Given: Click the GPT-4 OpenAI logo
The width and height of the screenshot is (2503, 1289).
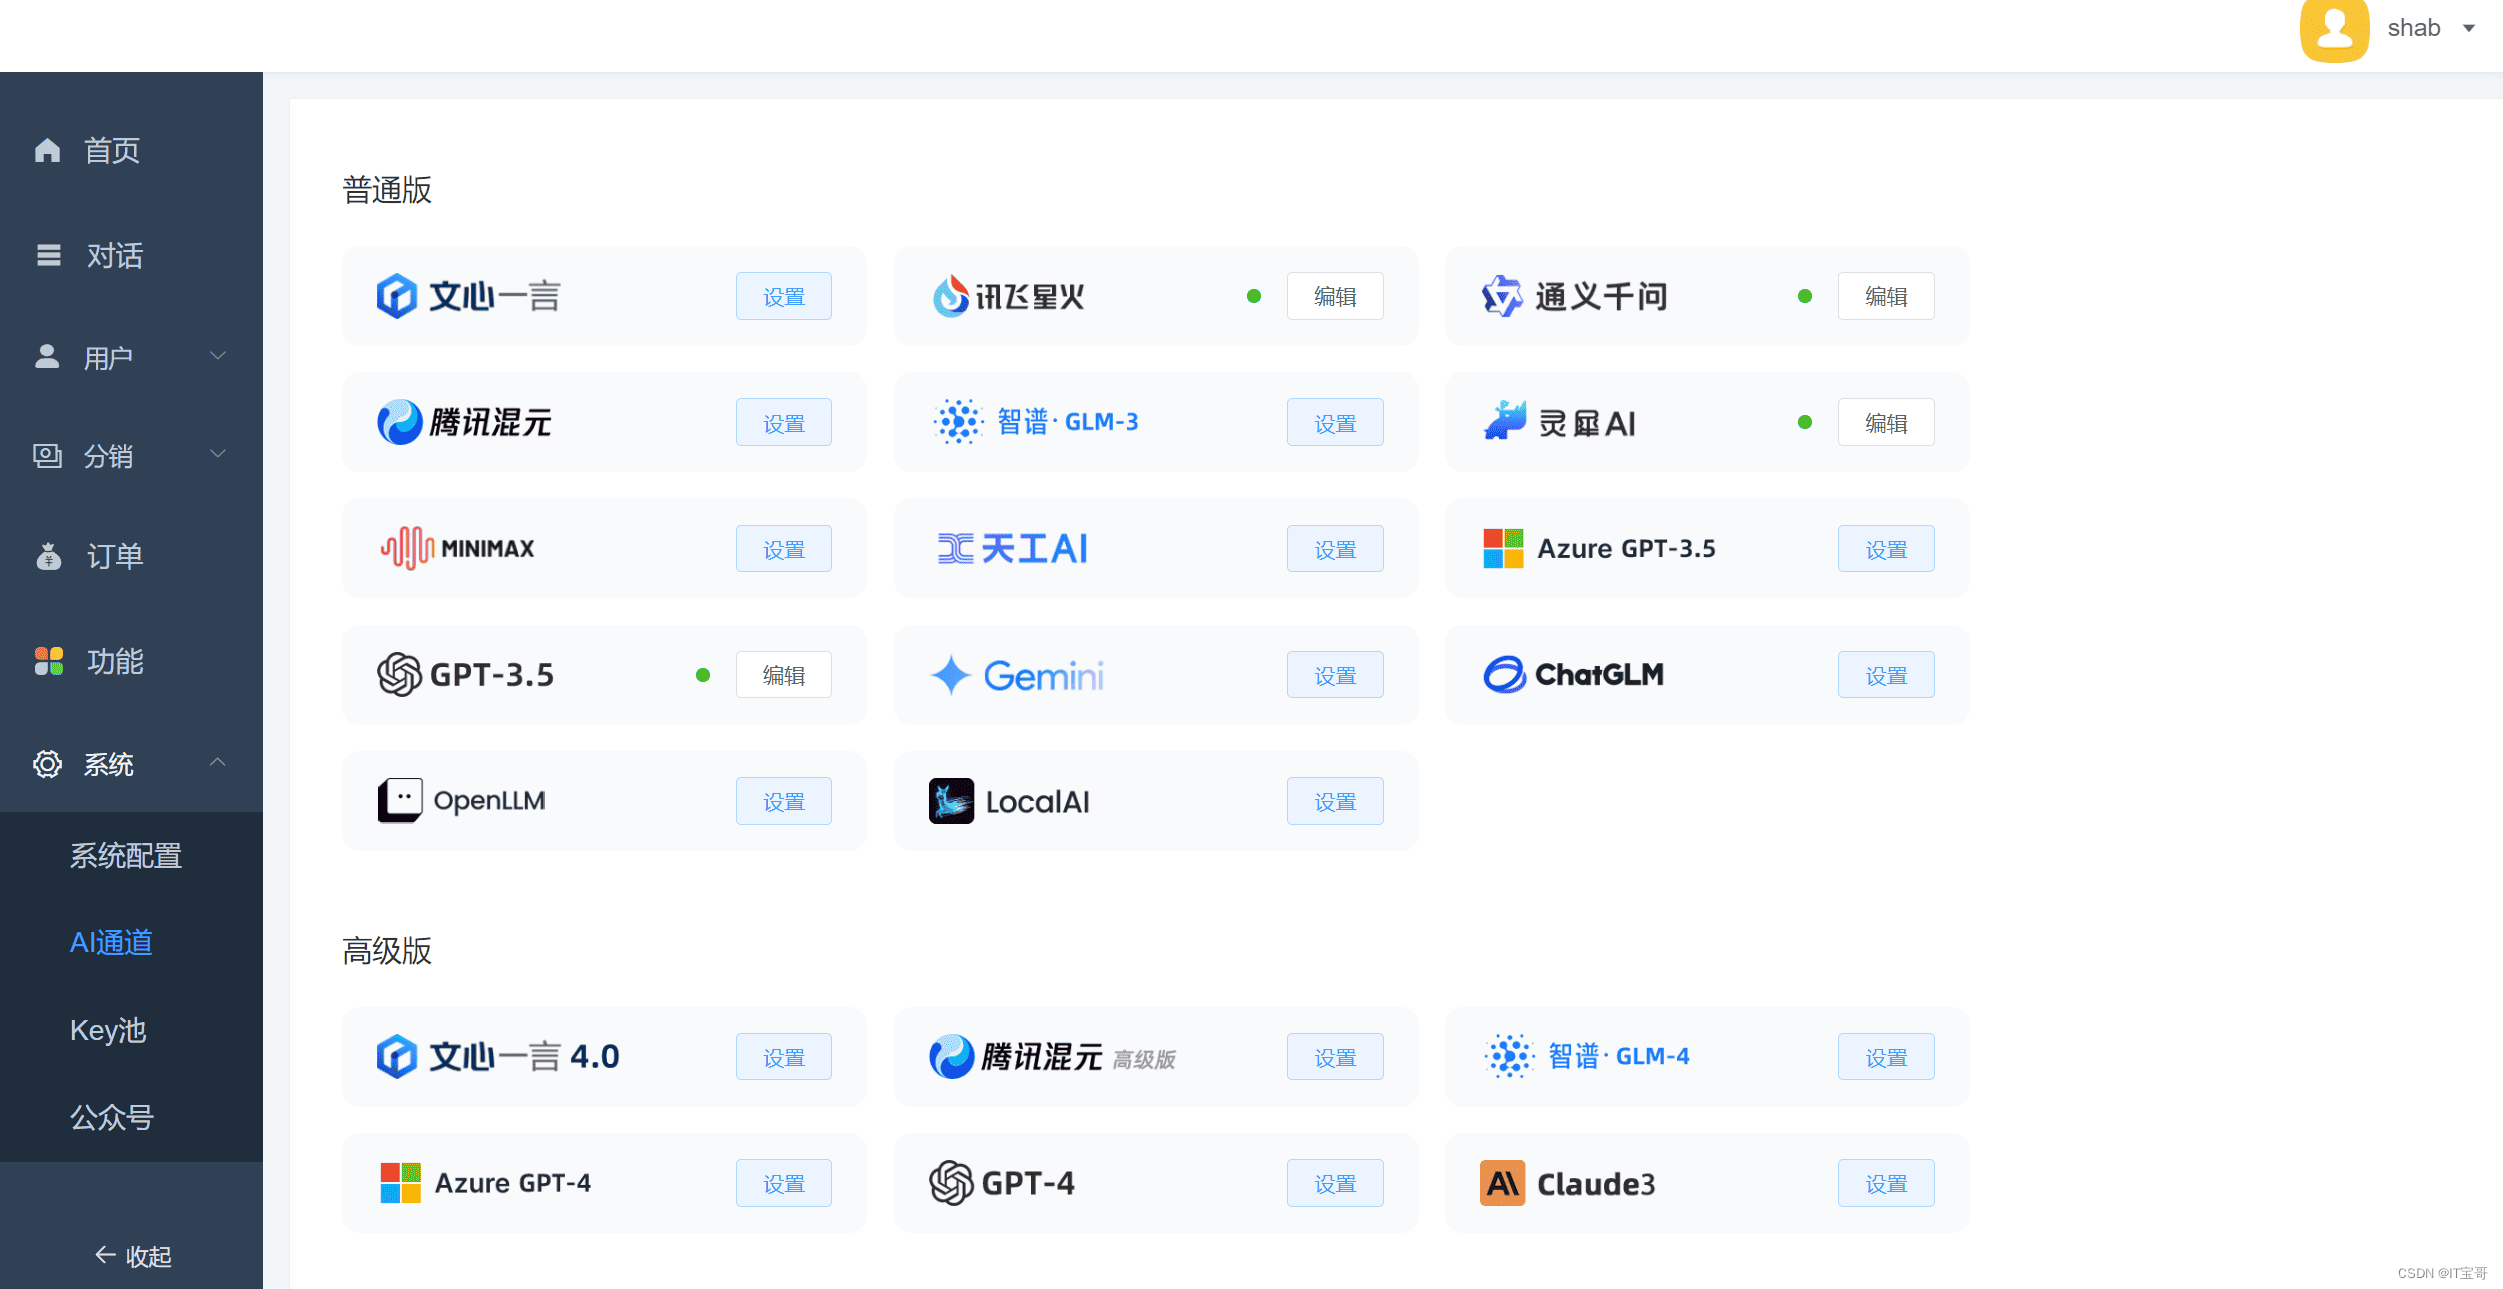Looking at the screenshot, I should coord(951,1183).
